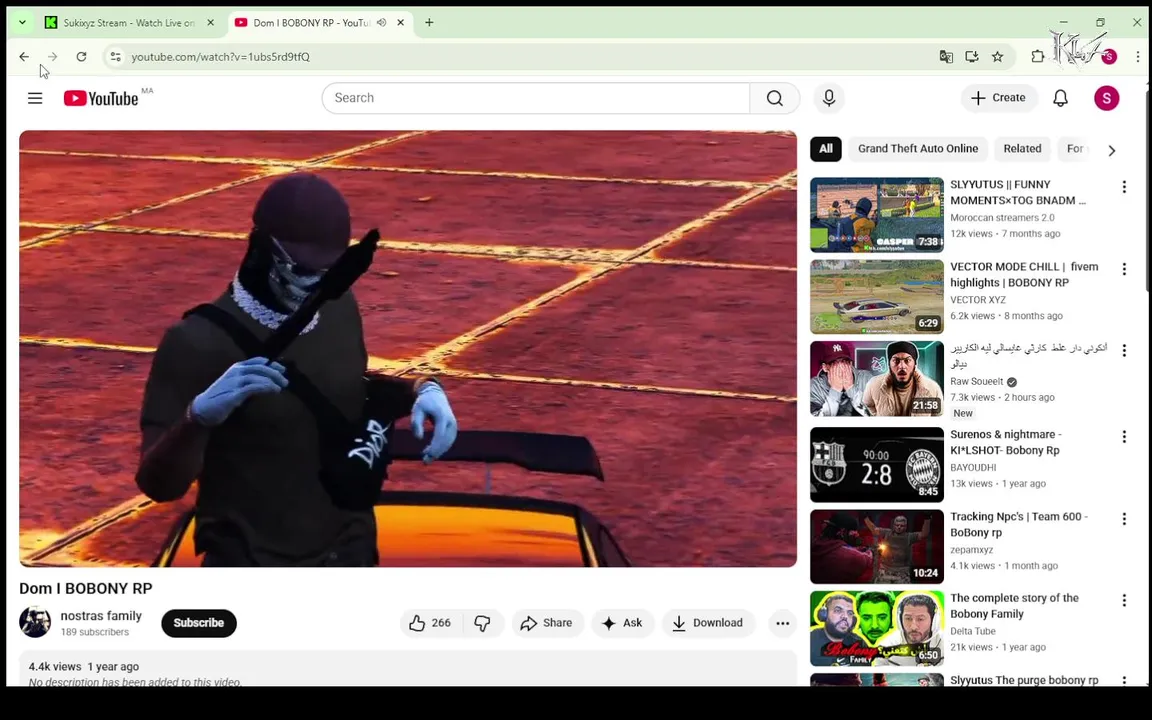
Task: Open the complete story of Bobony thumbnail
Action: coord(876,628)
